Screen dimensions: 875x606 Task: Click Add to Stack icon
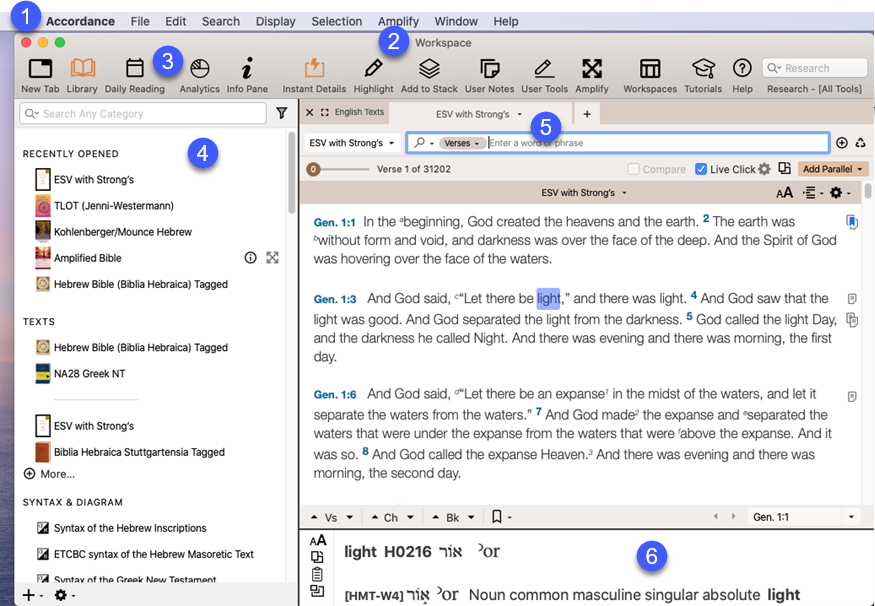pos(429,69)
